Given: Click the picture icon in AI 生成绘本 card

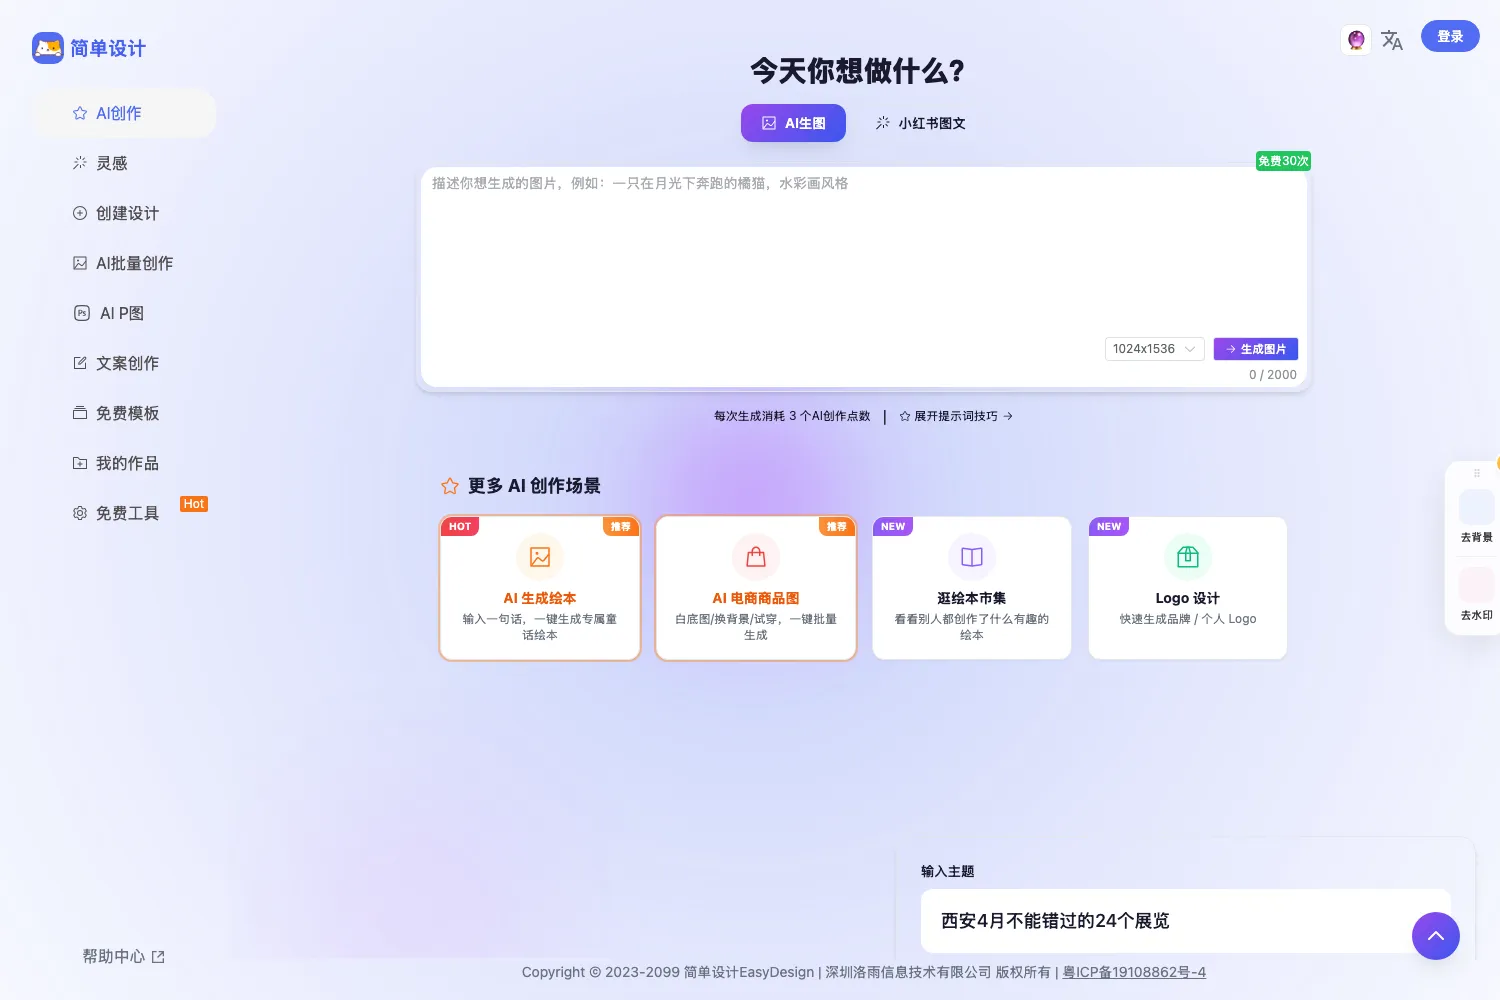Looking at the screenshot, I should pyautogui.click(x=540, y=557).
